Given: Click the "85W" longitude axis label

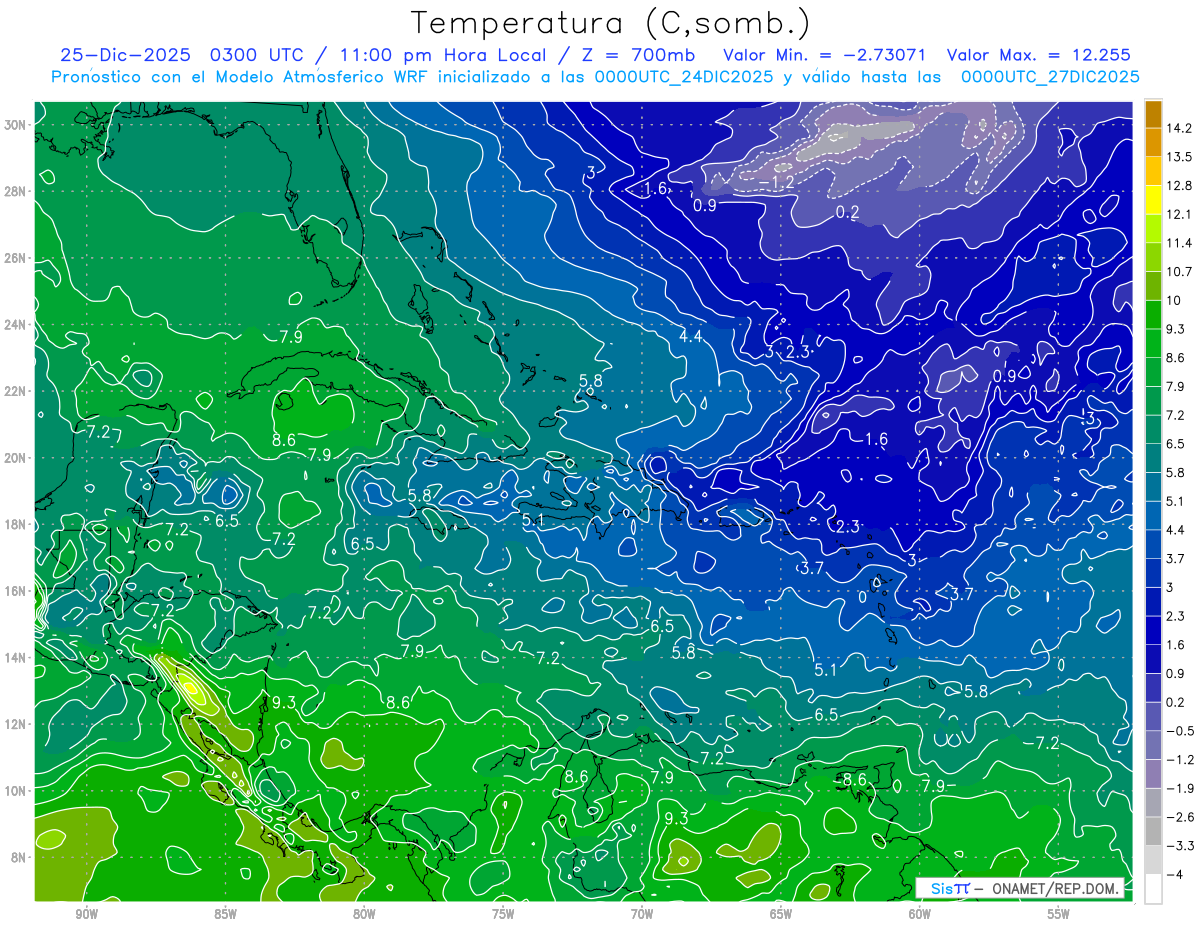Looking at the screenshot, I should pyautogui.click(x=225, y=914).
